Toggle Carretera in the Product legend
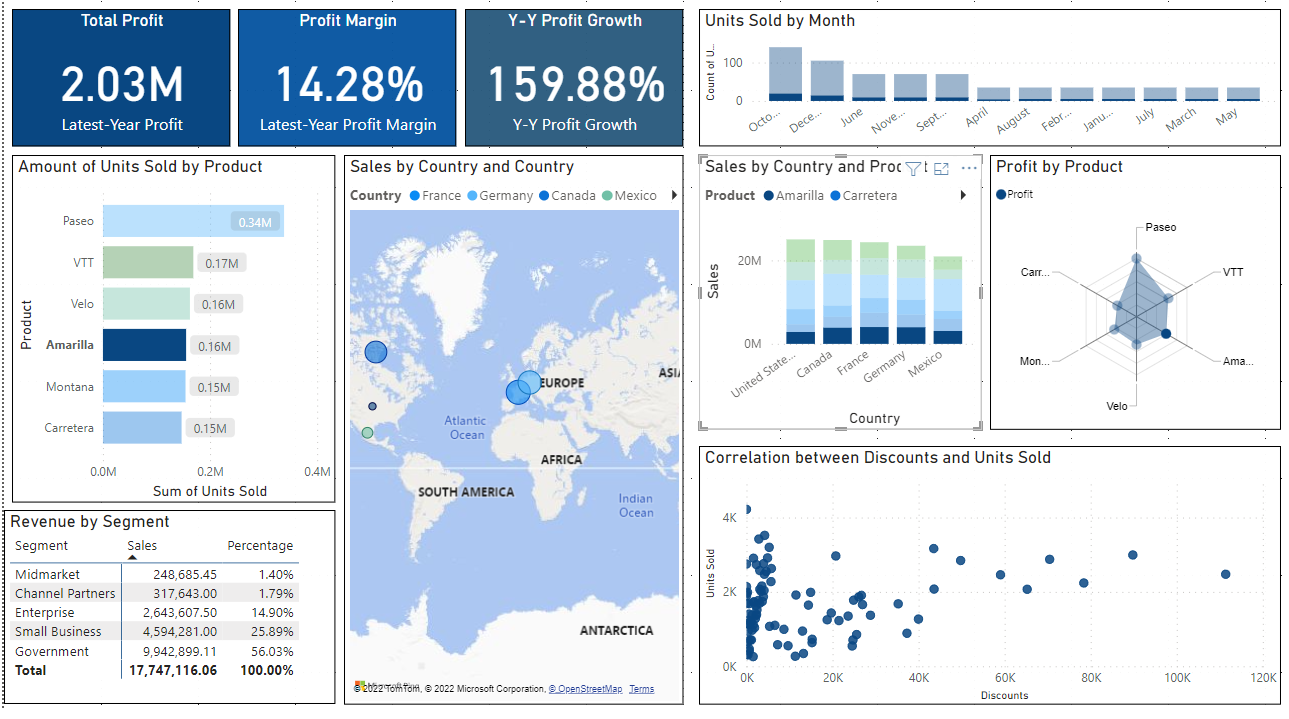This screenshot has width=1289, height=719. [862, 195]
